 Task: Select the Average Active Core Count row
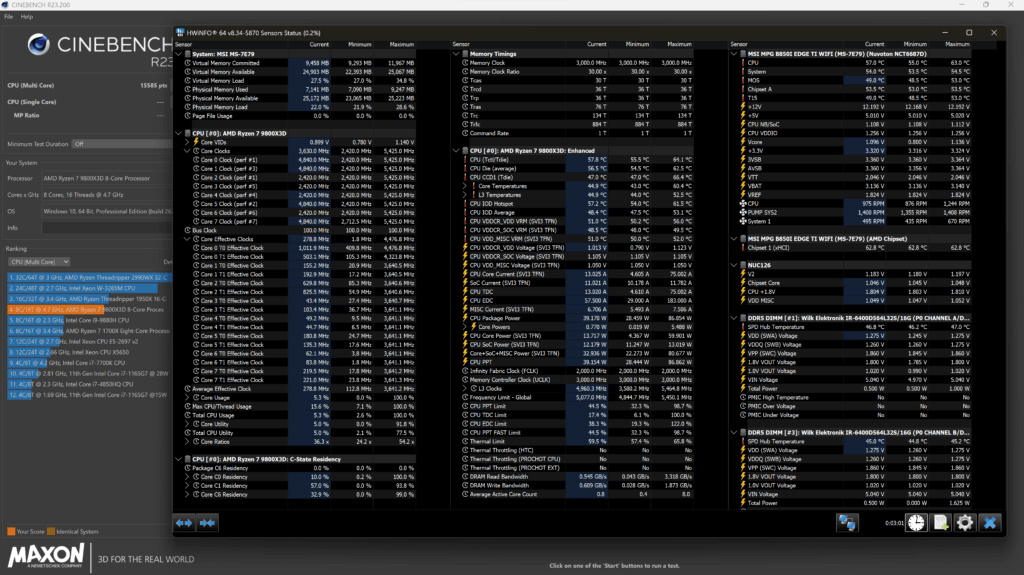click(x=577, y=495)
